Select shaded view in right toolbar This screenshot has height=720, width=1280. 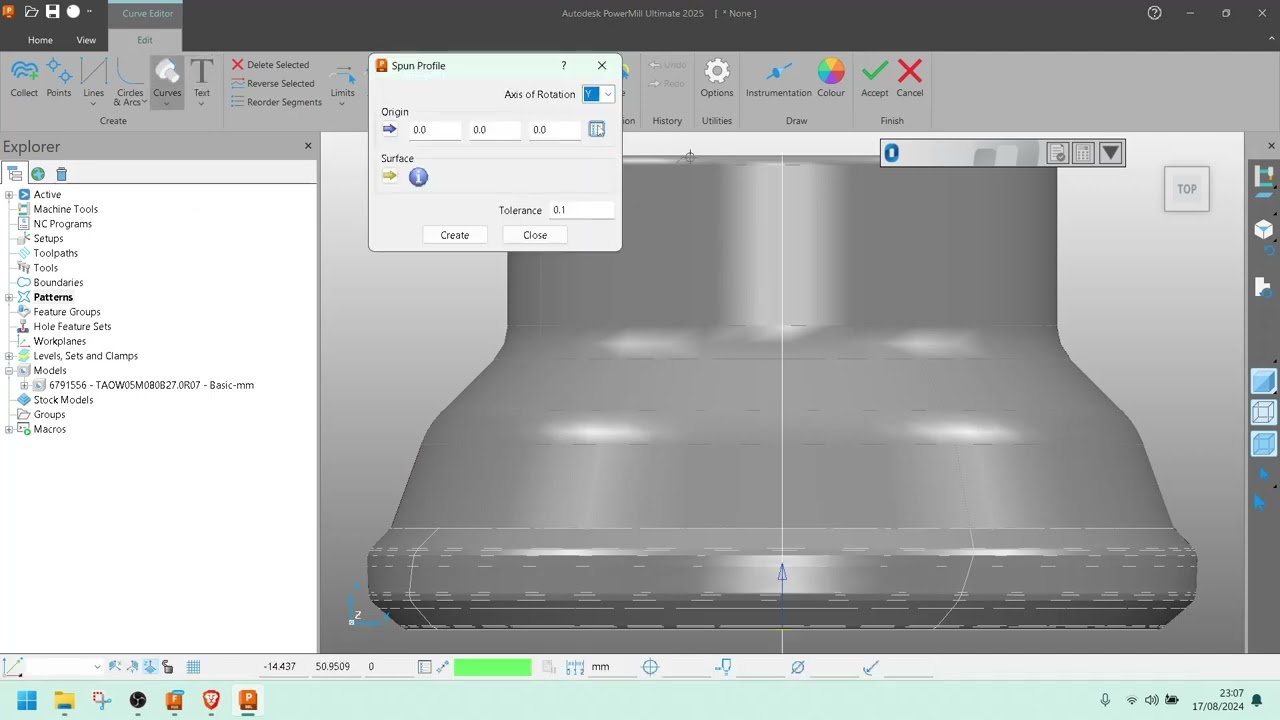click(x=1264, y=382)
